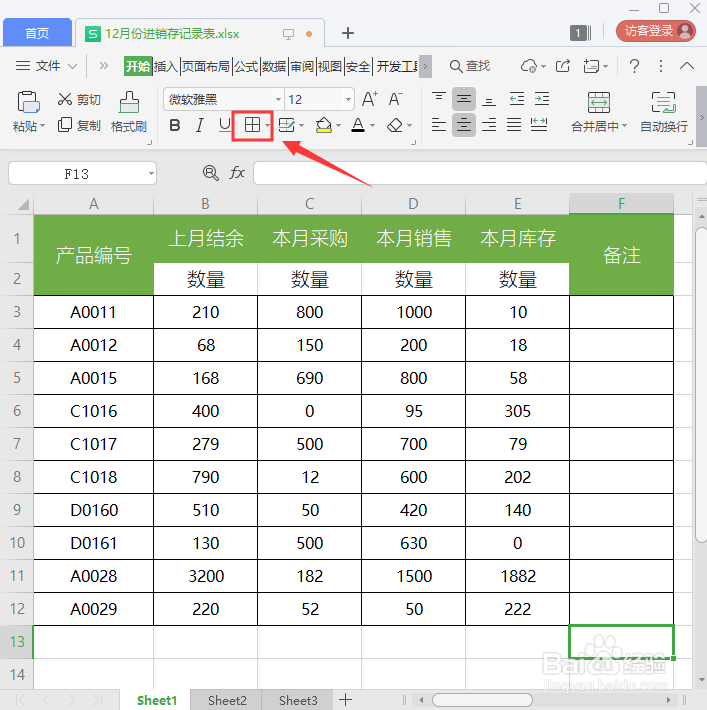707x710 pixels.
Task: Collapse the ribbon with the chevron
Action: 687,66
